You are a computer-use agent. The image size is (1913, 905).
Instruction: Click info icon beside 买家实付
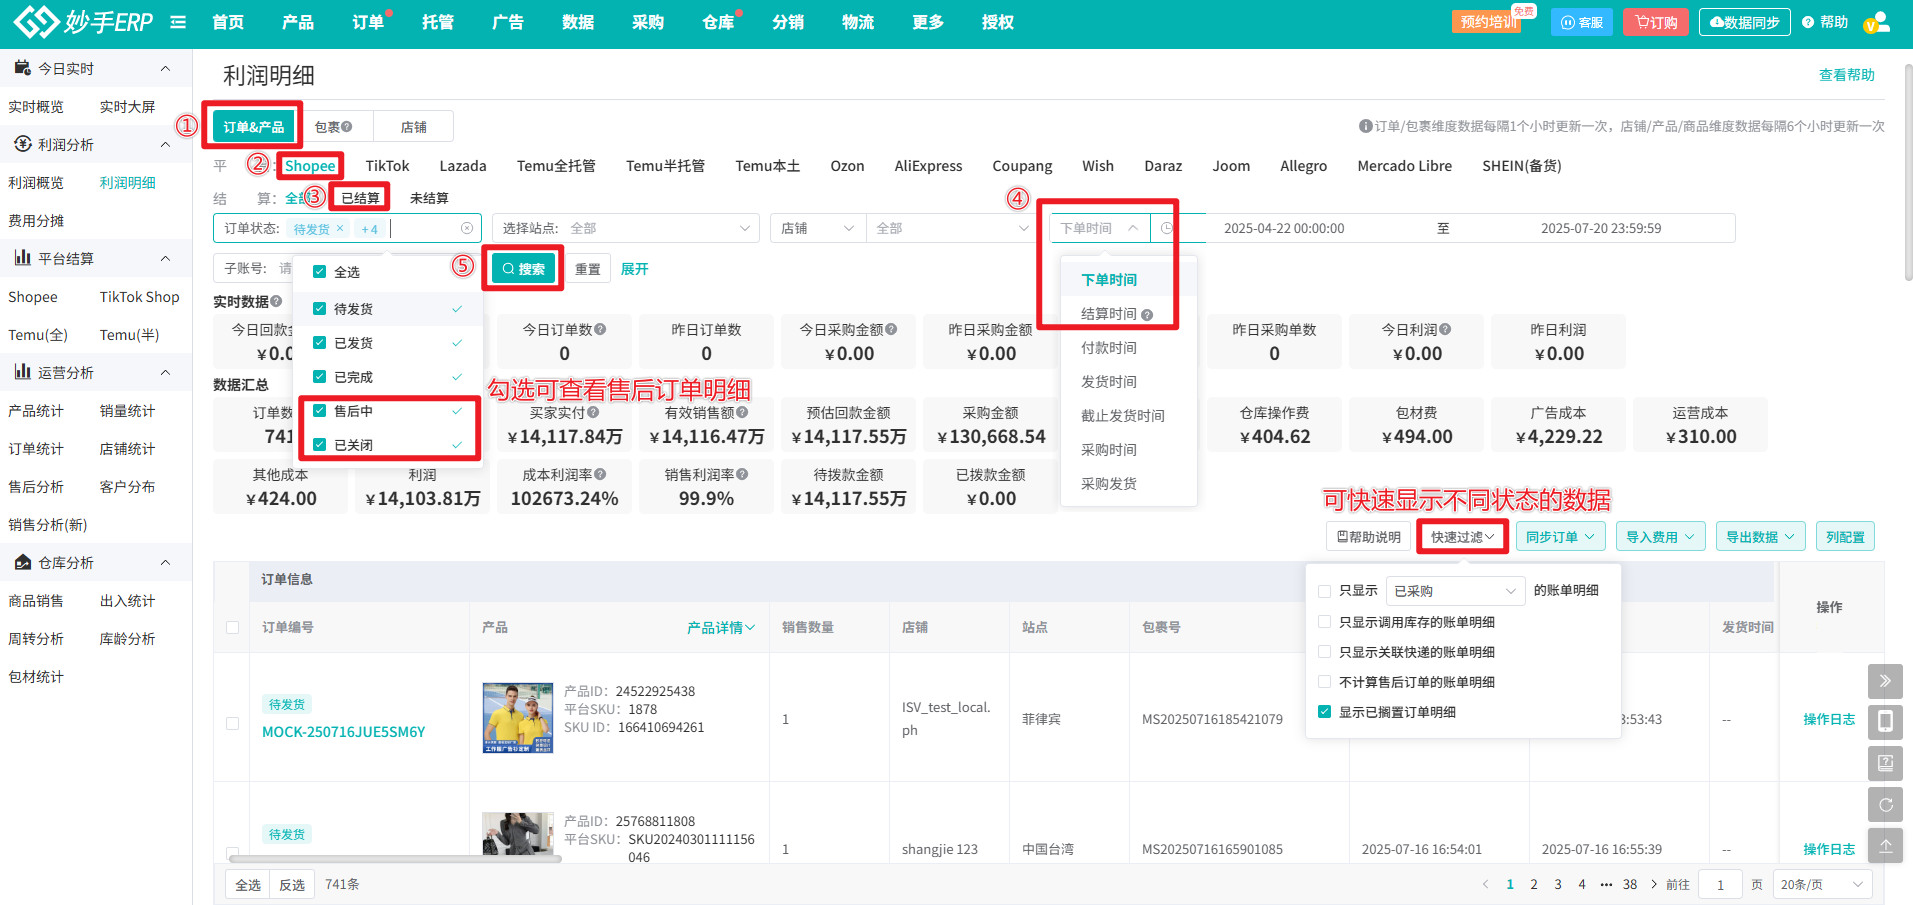point(593,412)
